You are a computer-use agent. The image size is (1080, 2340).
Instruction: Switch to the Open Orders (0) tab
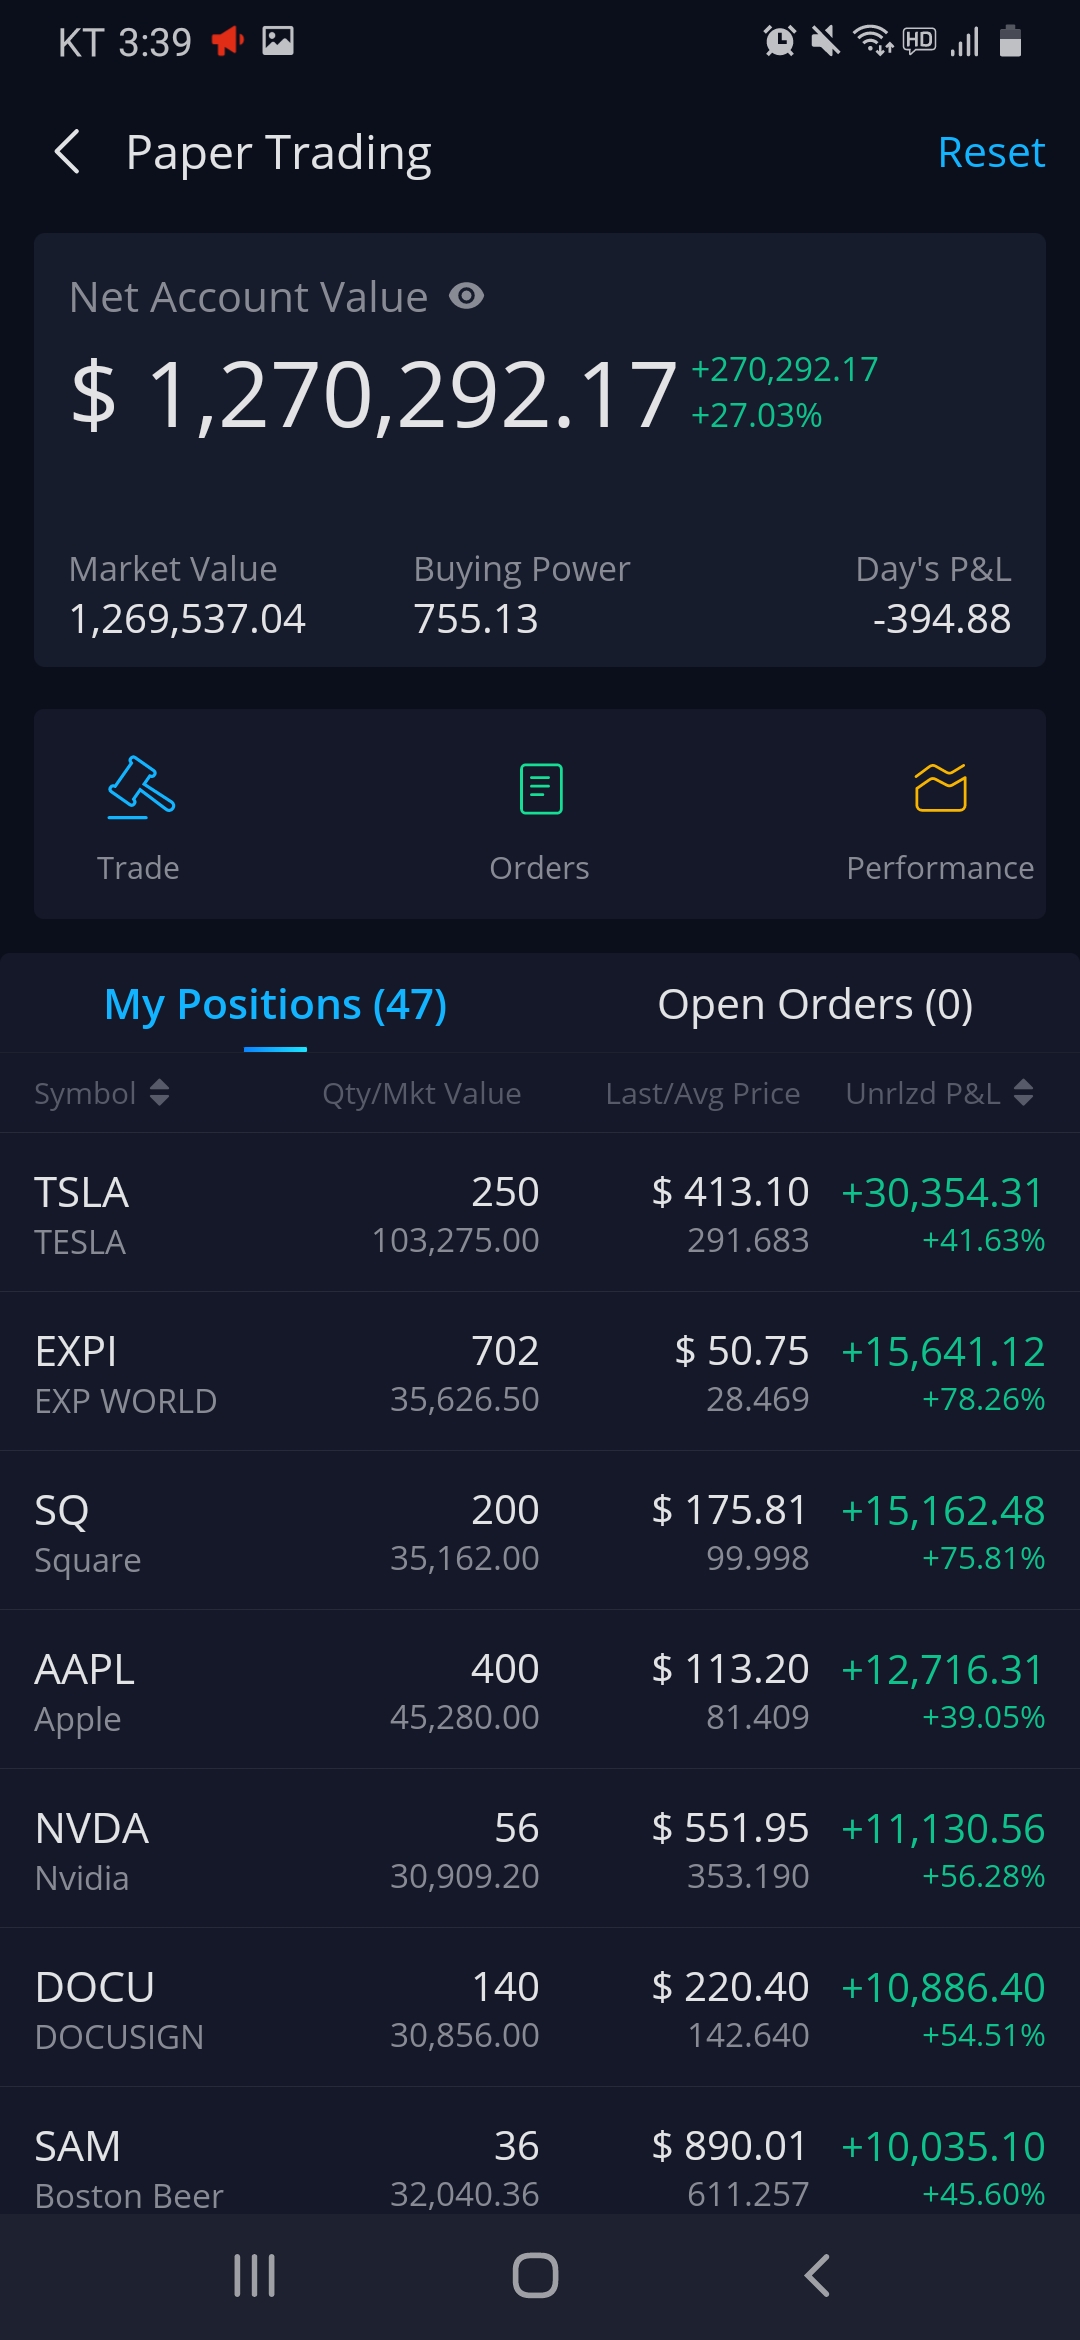click(x=814, y=1004)
